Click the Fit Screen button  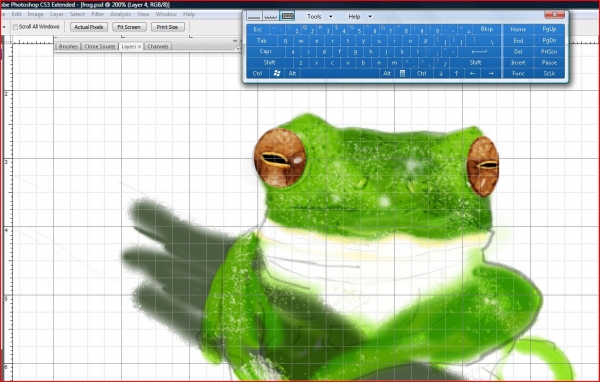tap(129, 27)
